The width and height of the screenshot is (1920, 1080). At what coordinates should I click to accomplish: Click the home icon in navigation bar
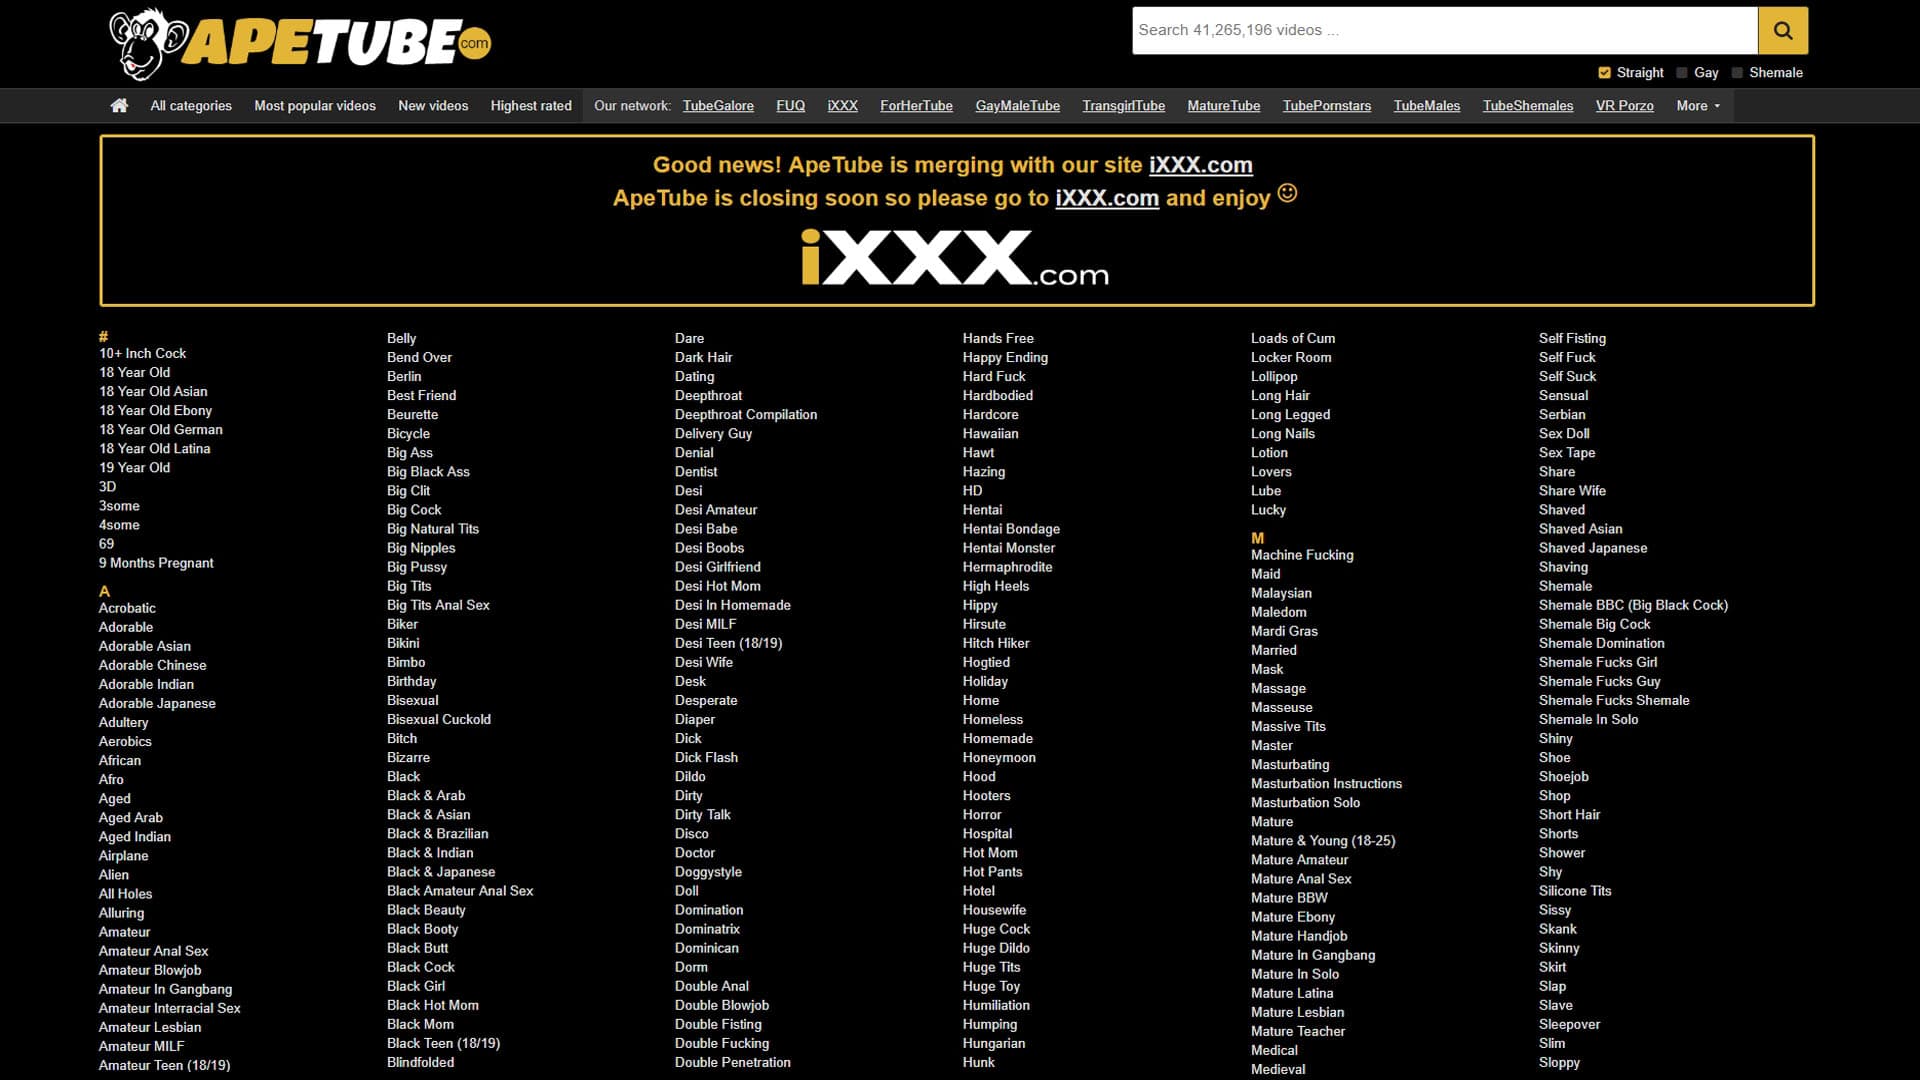(x=119, y=106)
